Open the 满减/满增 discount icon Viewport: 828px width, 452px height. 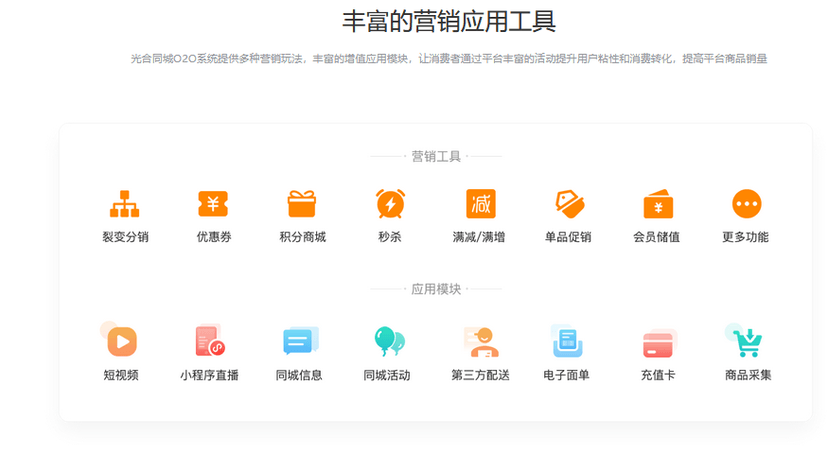(x=481, y=204)
